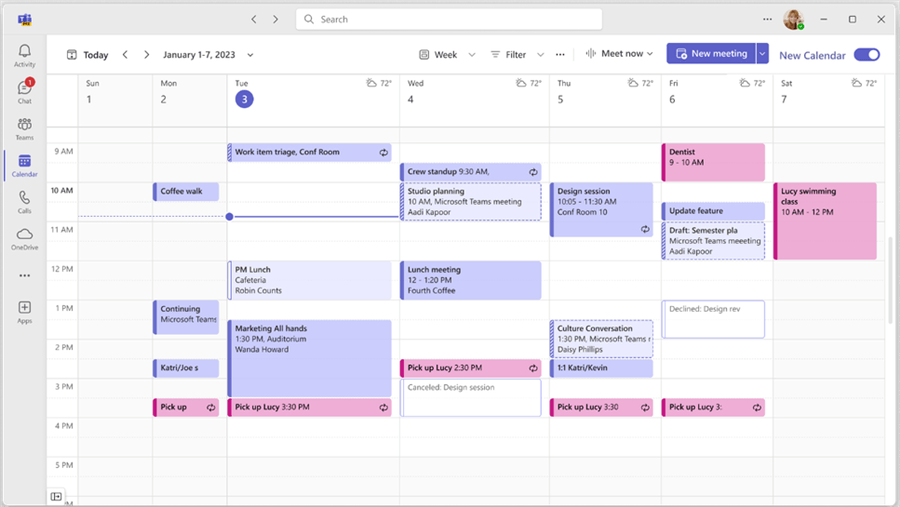The image size is (900, 507).
Task: Go forward using title bar arrow
Action: tap(276, 19)
